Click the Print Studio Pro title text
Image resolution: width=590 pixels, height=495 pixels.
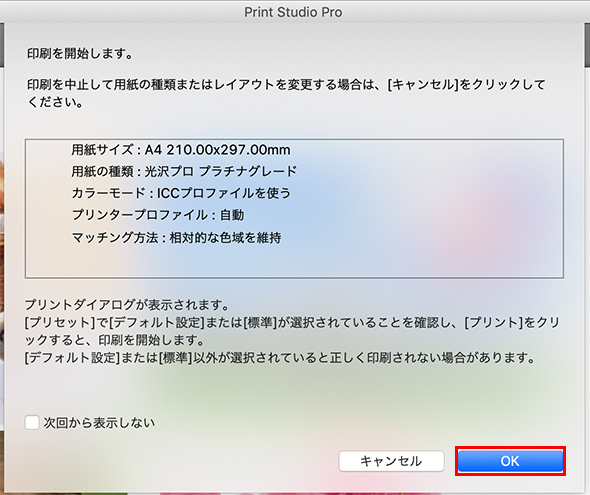click(293, 12)
